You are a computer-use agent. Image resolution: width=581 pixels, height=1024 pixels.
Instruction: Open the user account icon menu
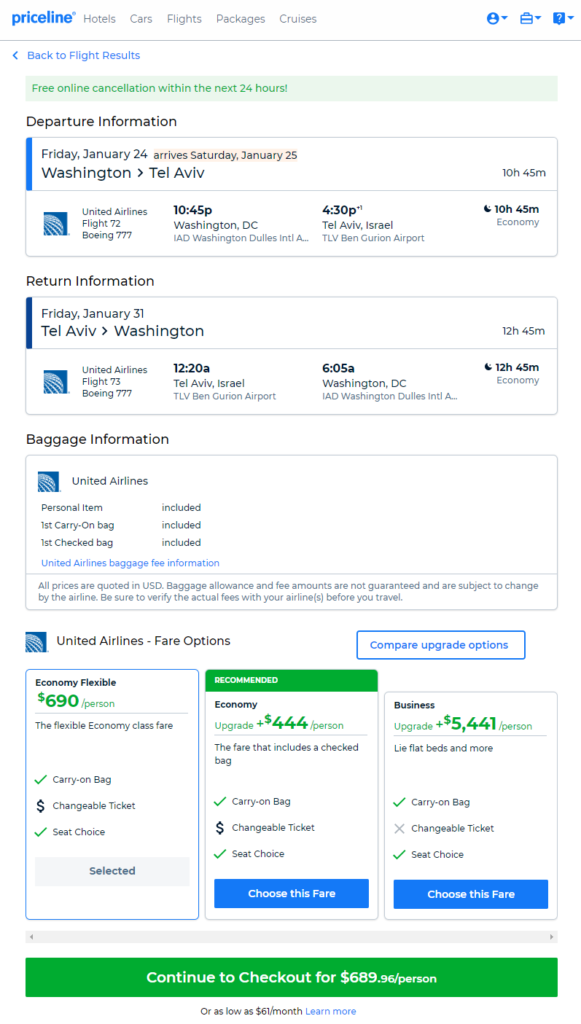(497, 19)
